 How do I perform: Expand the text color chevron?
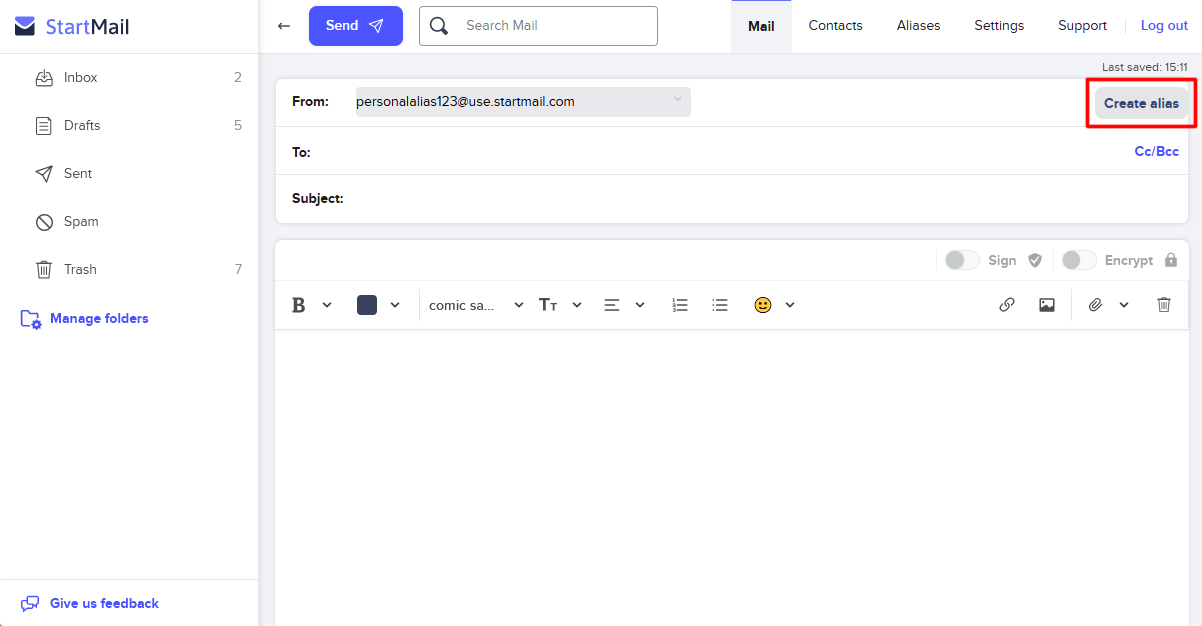click(x=395, y=305)
